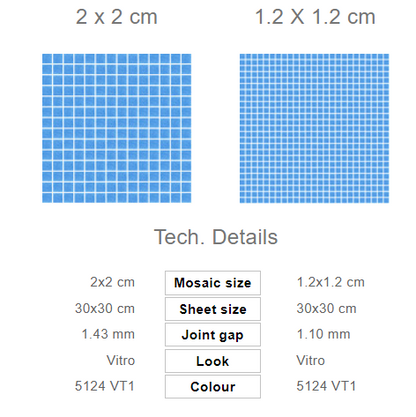
Task: Click the '2 x 2 cm' heading
Action: point(116,17)
